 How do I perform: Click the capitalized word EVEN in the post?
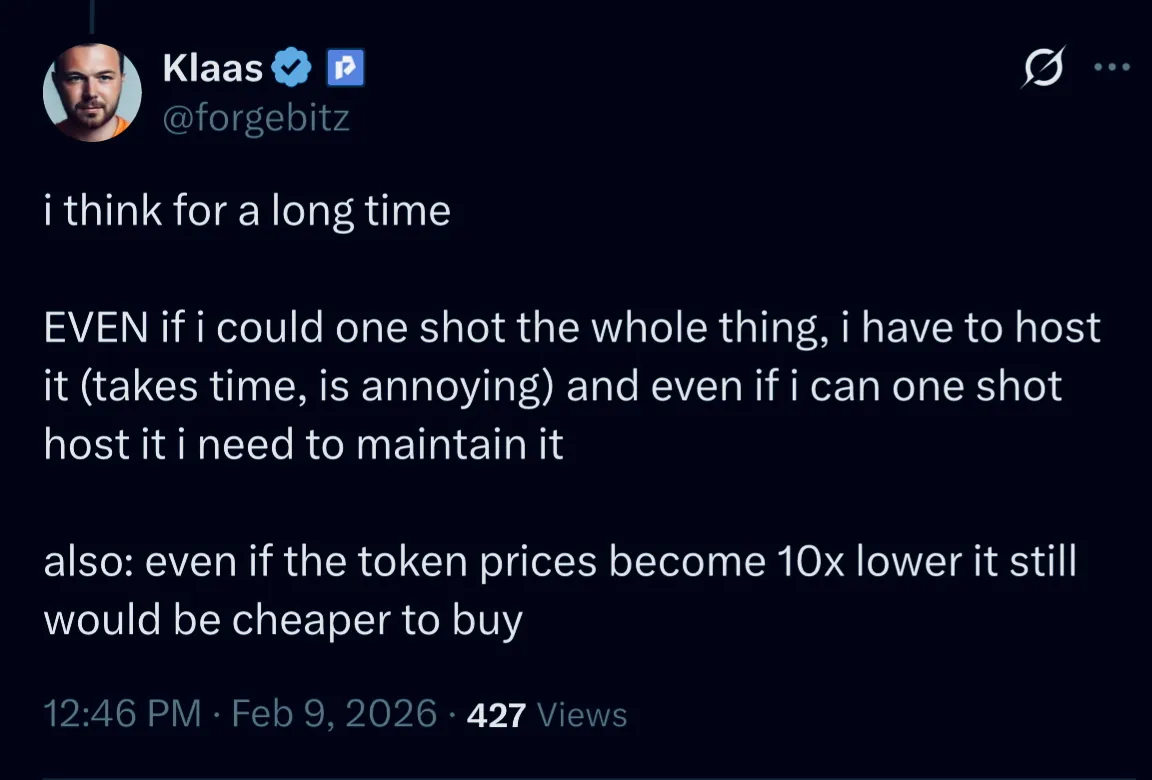point(94,328)
